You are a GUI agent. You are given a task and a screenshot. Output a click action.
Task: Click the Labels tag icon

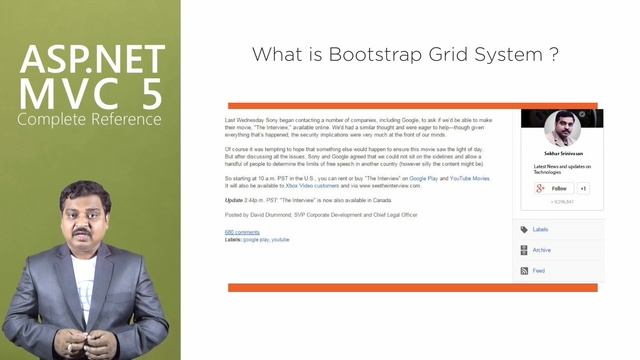pos(524,230)
